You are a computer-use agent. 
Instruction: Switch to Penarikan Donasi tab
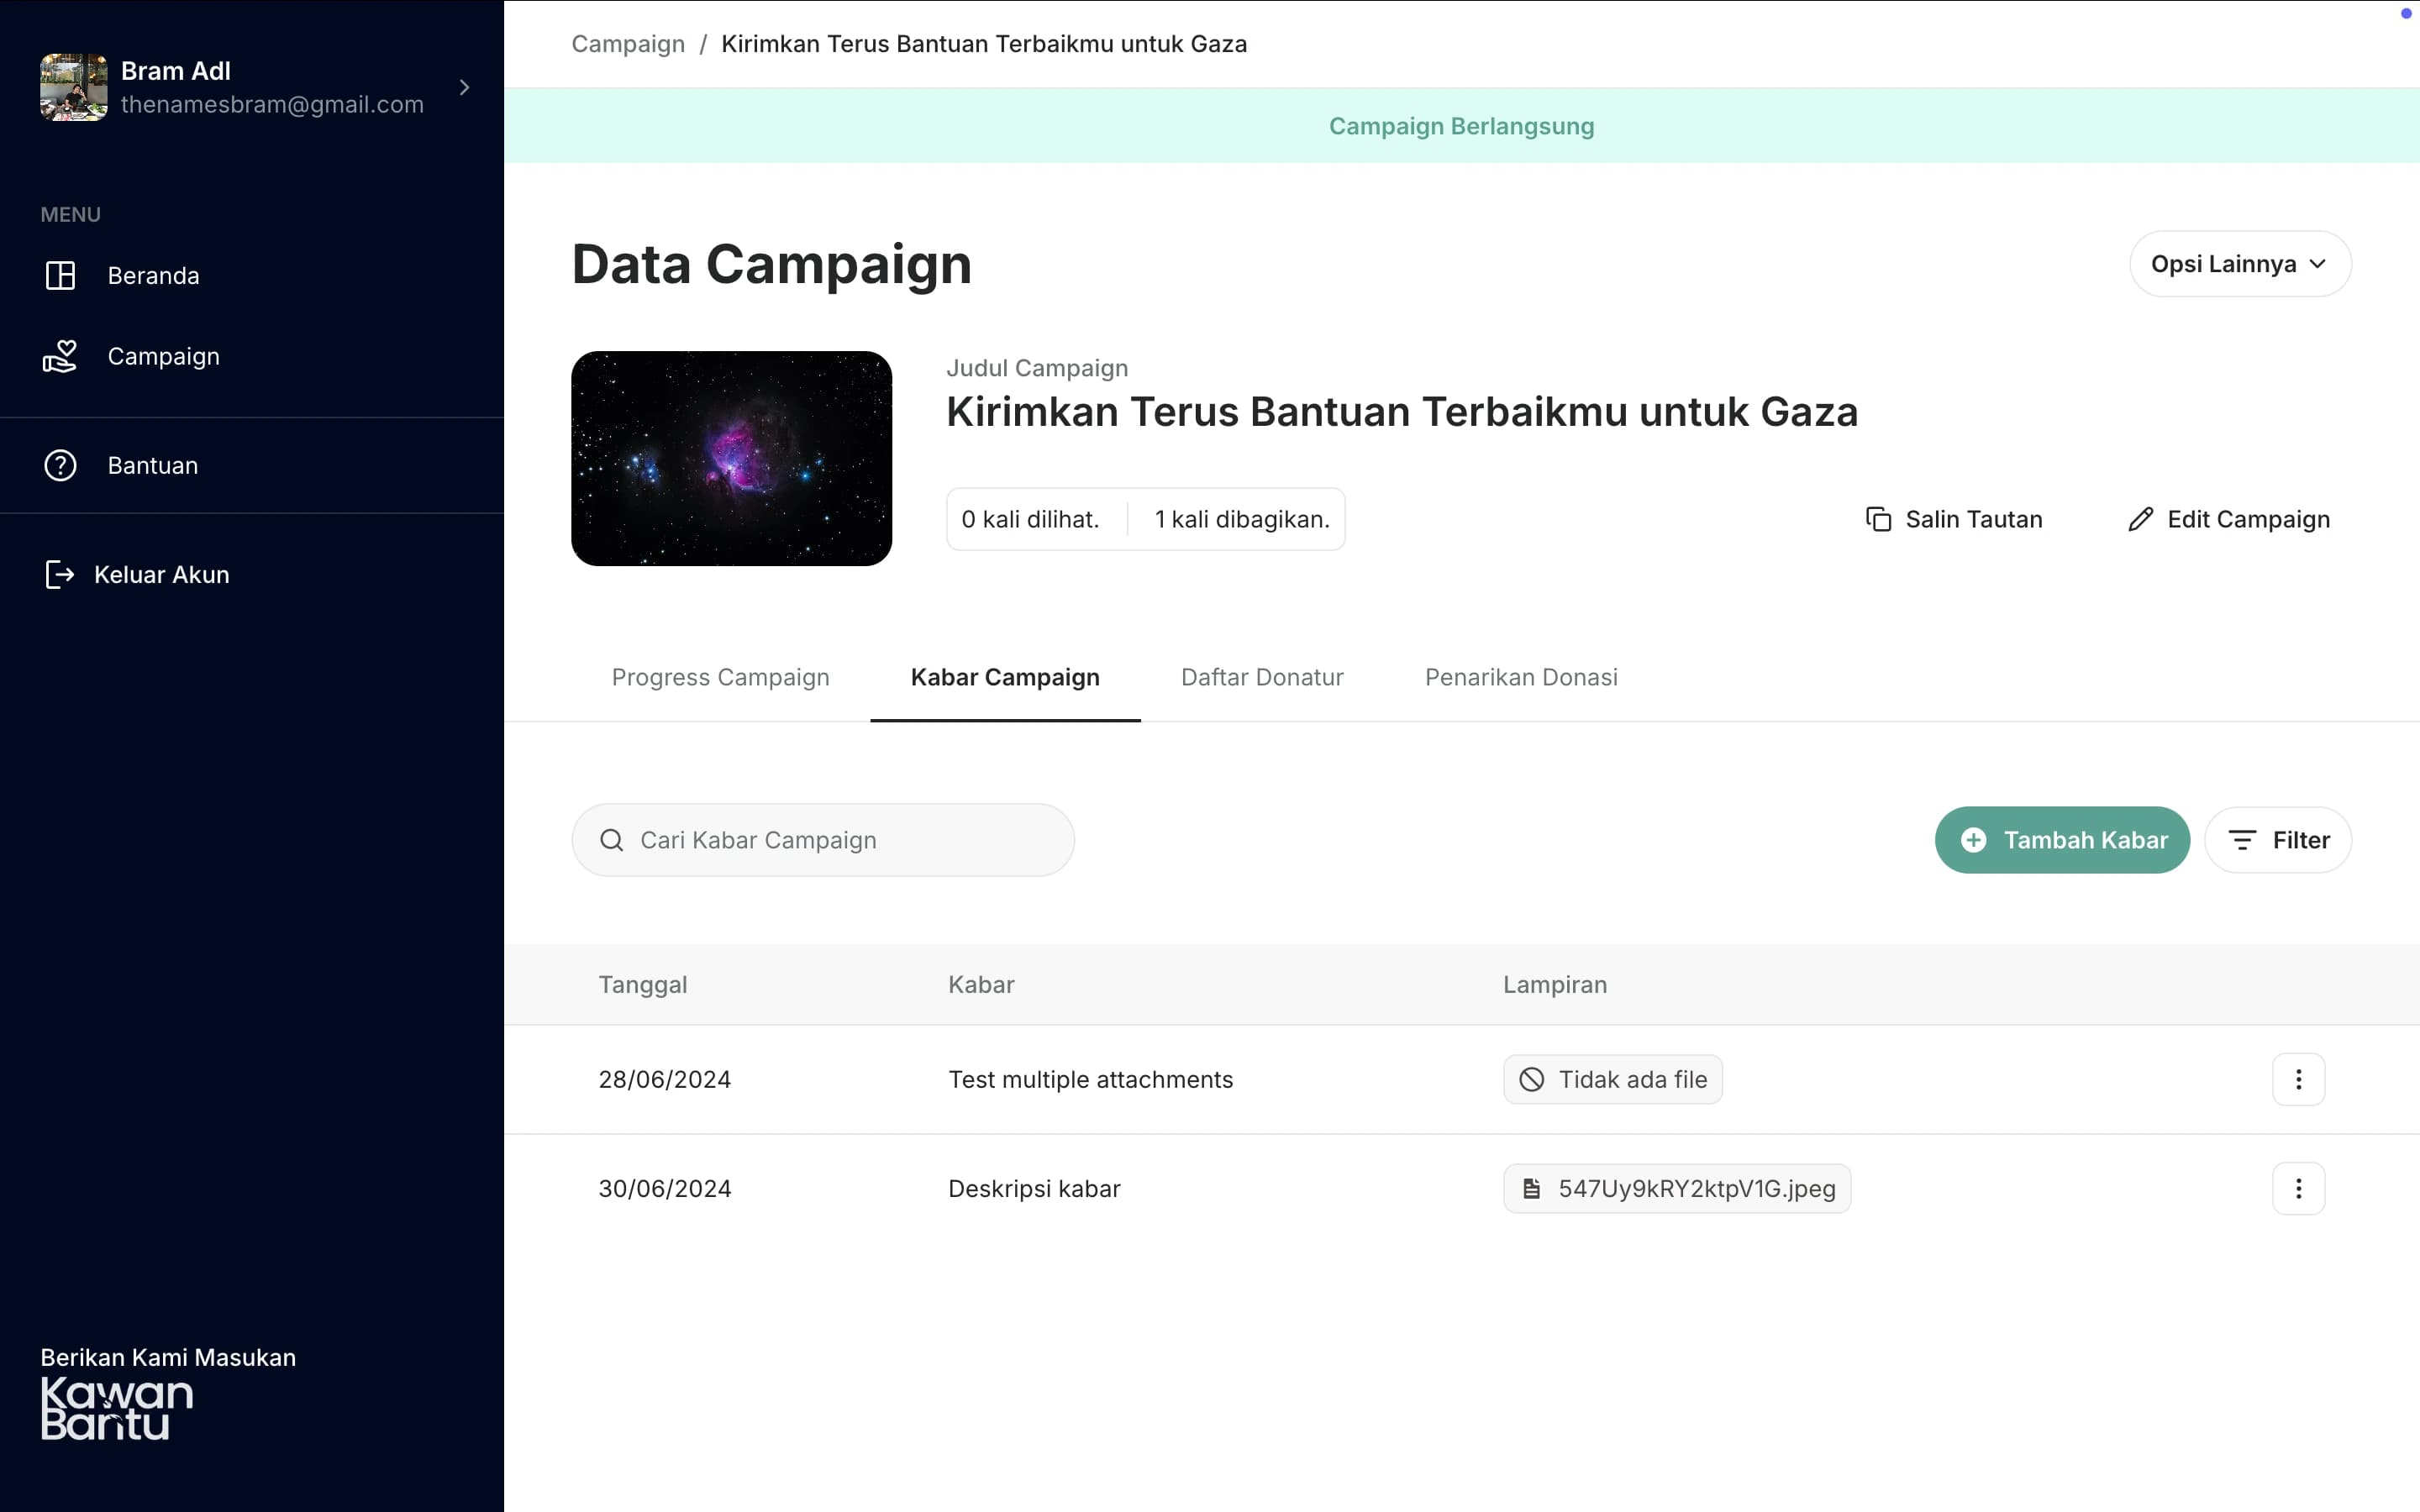click(x=1521, y=677)
